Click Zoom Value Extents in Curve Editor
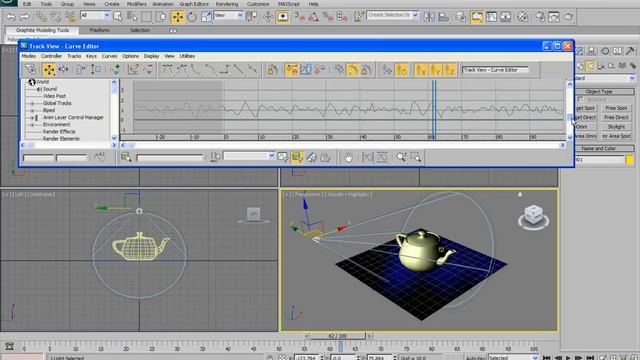Viewport: 640px width, 360px height. pyautogui.click(x=382, y=157)
